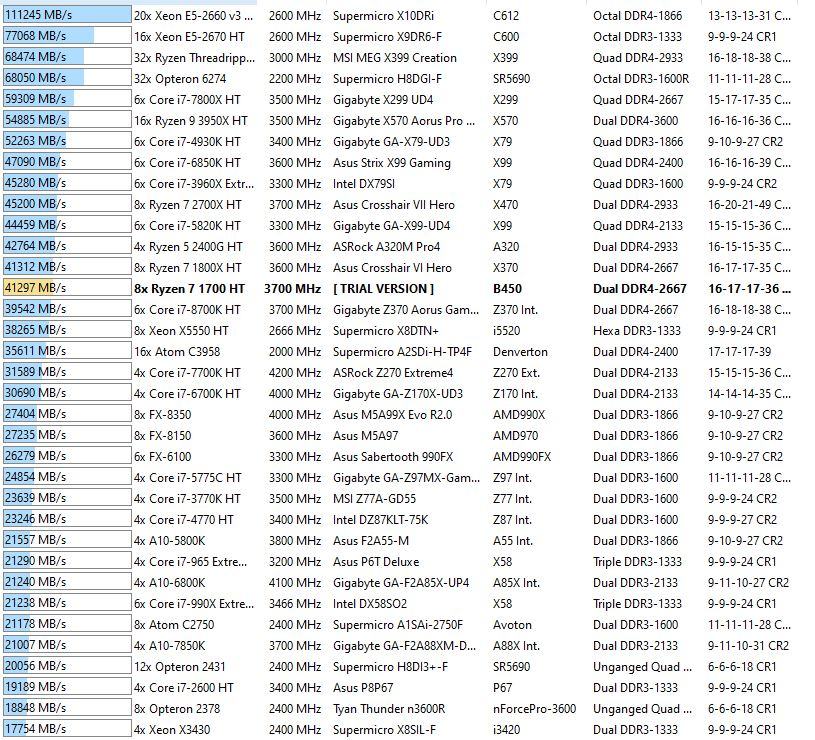Select 4x Core i7-5775C HT row
Image resolution: width=815 pixels, height=740 pixels.
pyautogui.click(x=397, y=478)
